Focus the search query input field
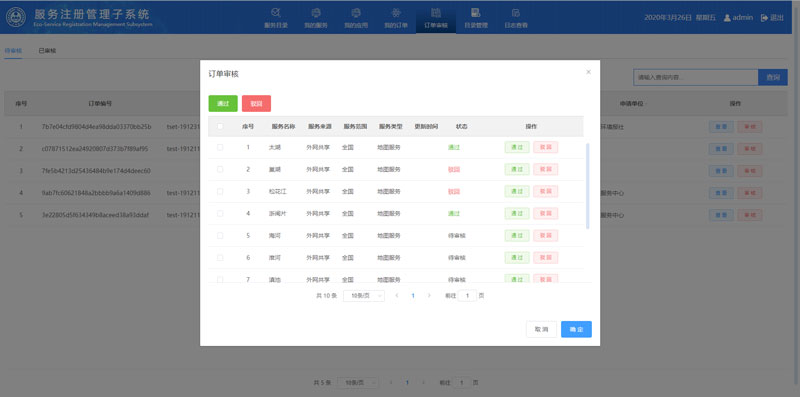Image resolution: width=800 pixels, height=397 pixels. click(695, 77)
